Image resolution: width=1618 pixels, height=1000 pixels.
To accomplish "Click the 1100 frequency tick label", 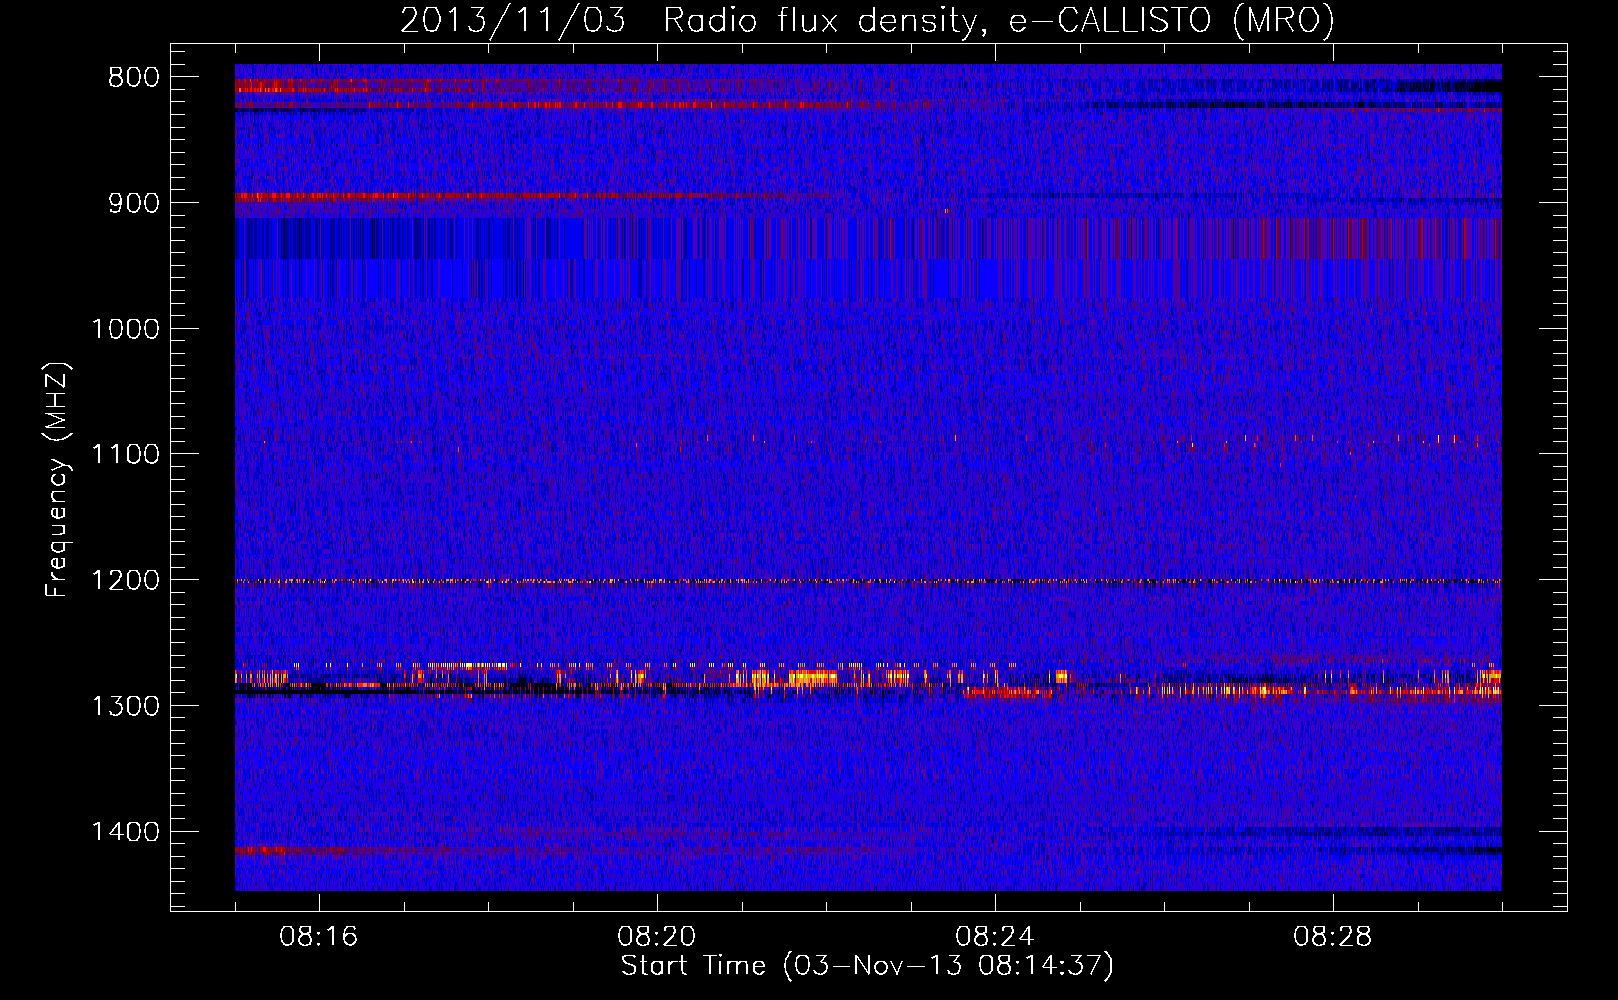I will (x=125, y=454).
